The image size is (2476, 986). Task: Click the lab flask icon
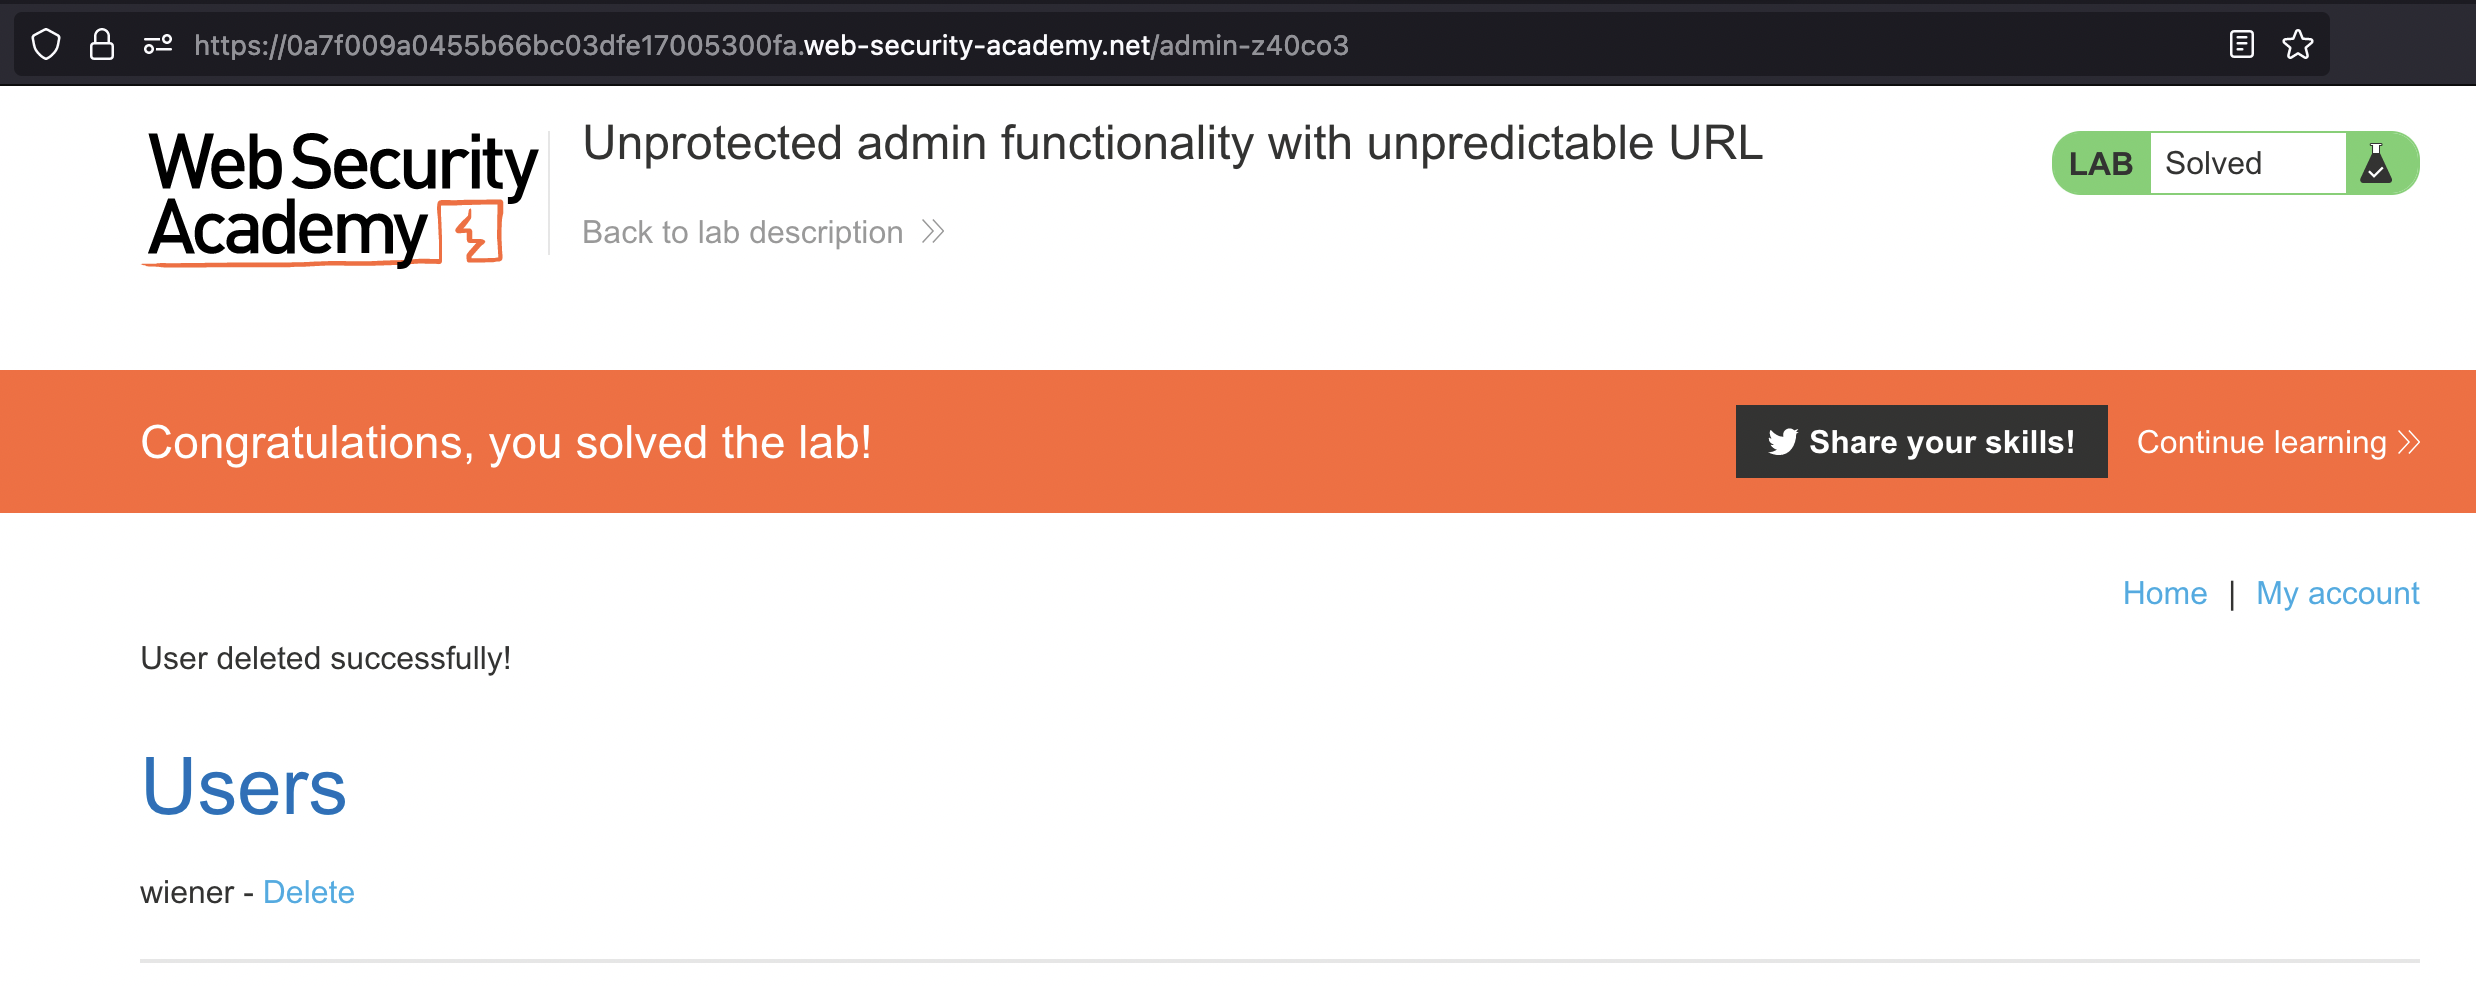click(2376, 163)
